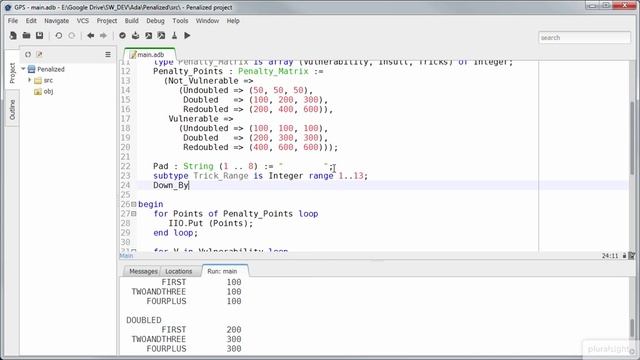Go forward to next location arrow
This screenshot has height=360, width=640.
[x=104, y=36]
